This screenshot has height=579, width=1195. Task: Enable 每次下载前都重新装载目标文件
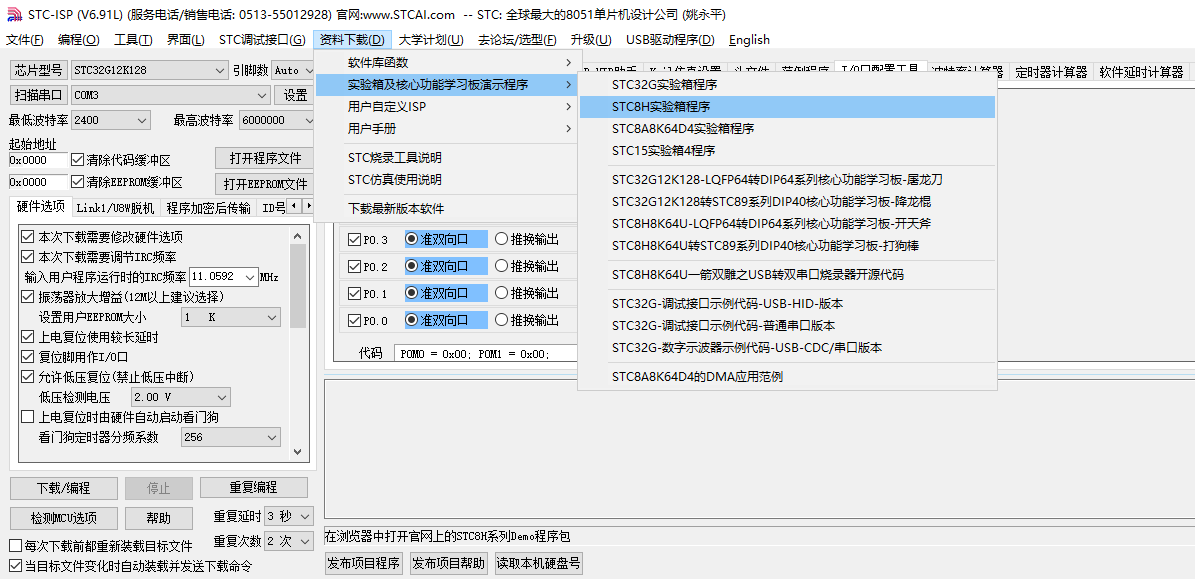pos(15,546)
